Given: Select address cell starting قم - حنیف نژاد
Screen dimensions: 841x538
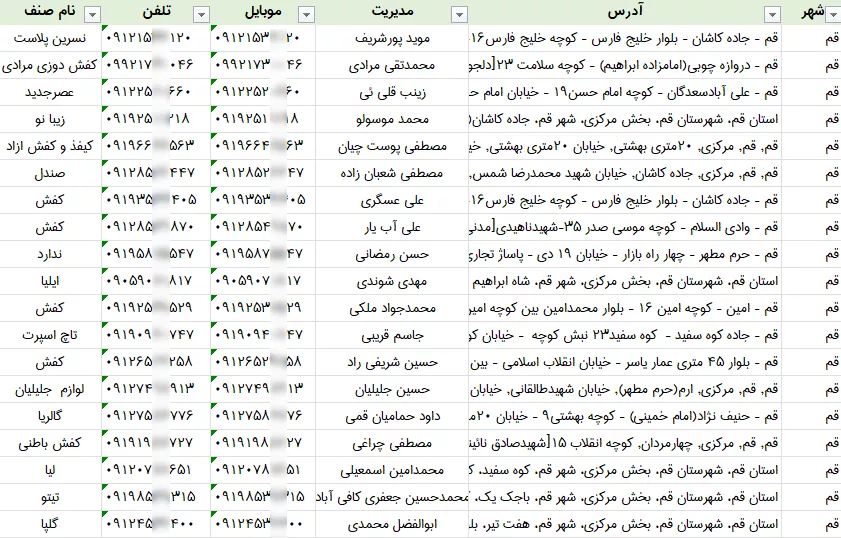Looking at the screenshot, I should (x=625, y=416).
